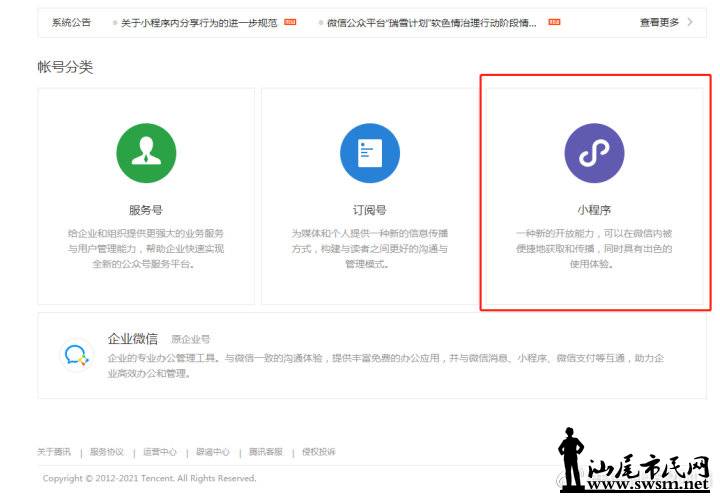Click the 原企业号 label
This screenshot has width=720, height=498.
[x=191, y=339]
